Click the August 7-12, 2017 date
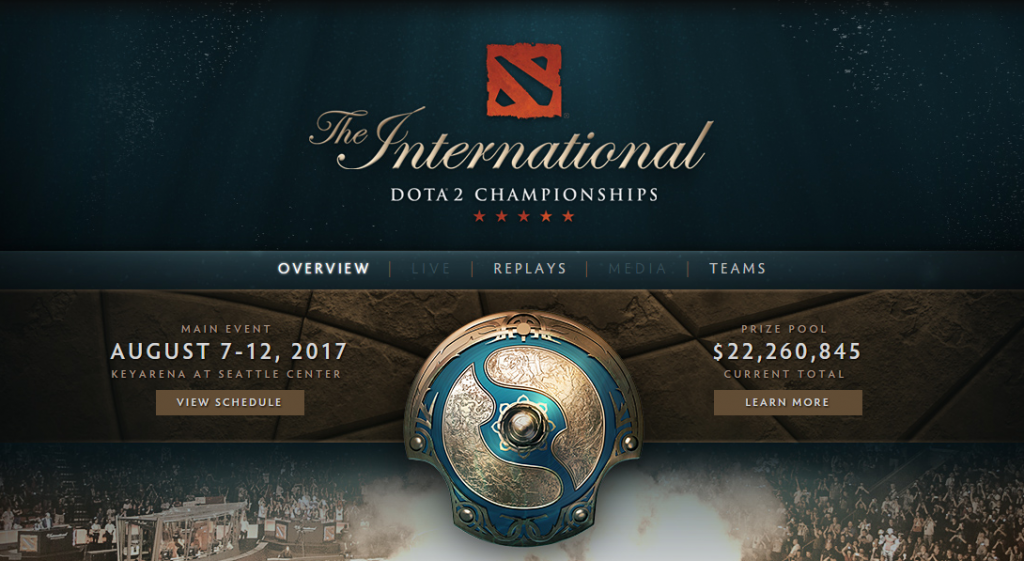This screenshot has height=561, width=1024. [x=229, y=352]
